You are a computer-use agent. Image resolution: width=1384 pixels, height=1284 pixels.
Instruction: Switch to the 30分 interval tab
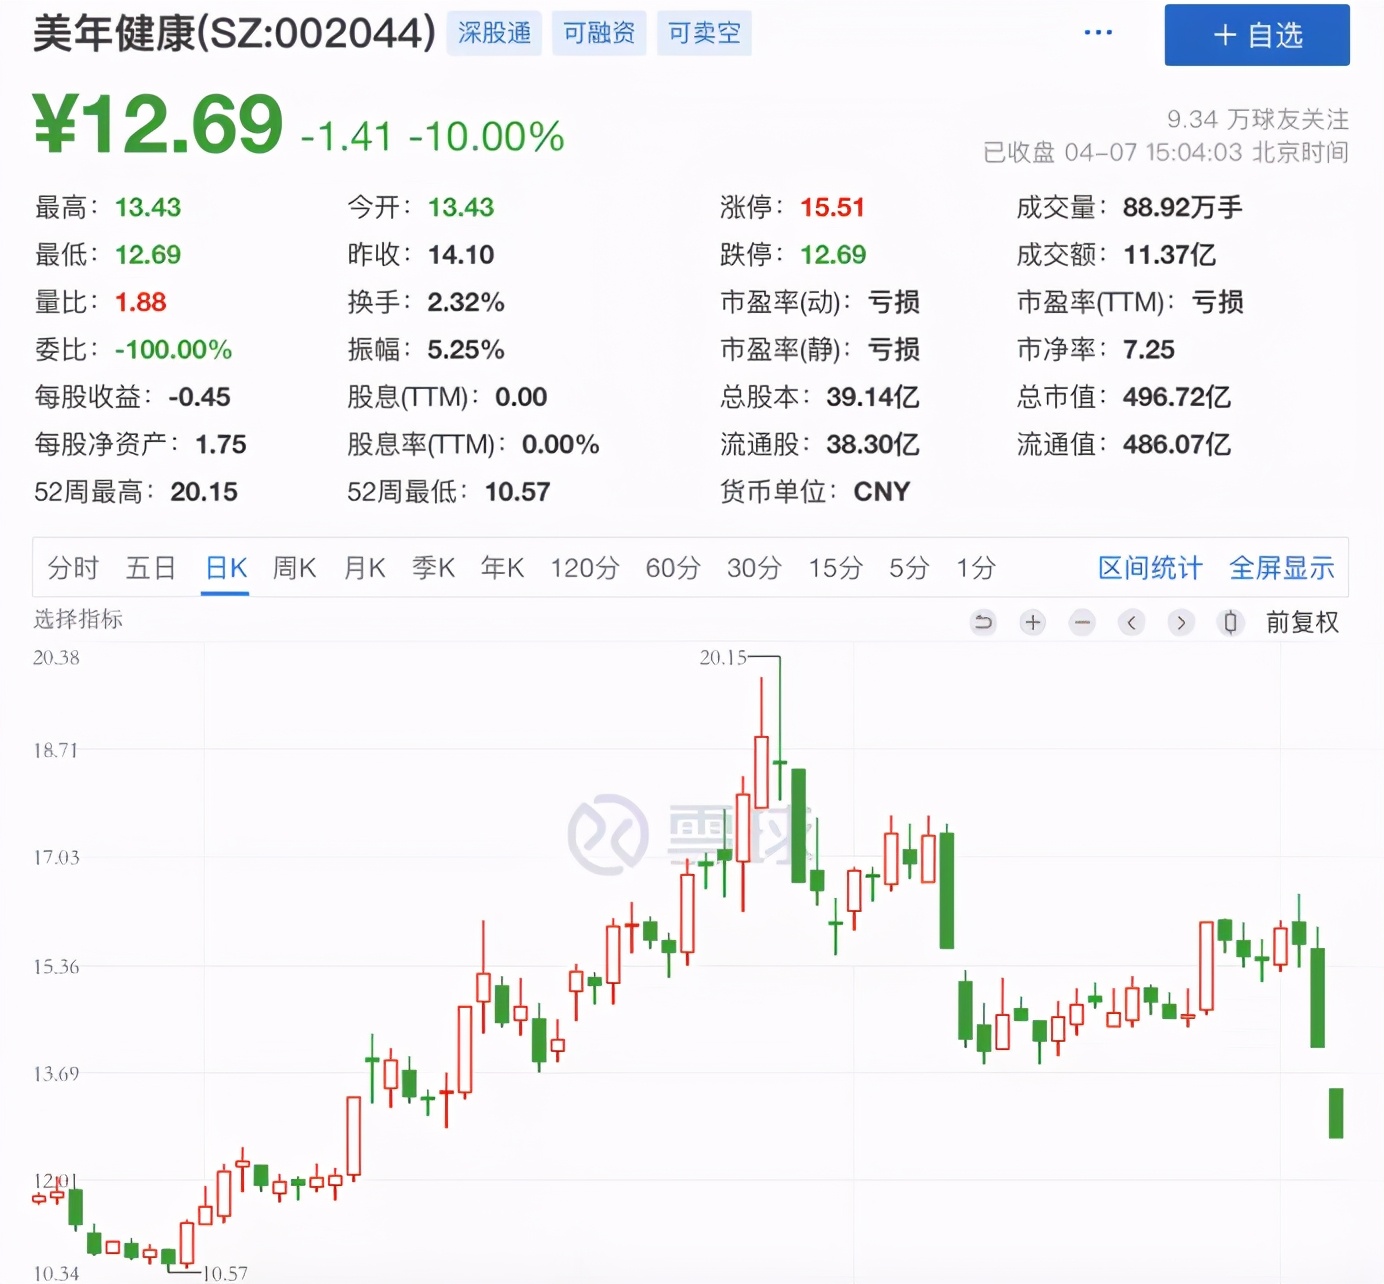754,568
